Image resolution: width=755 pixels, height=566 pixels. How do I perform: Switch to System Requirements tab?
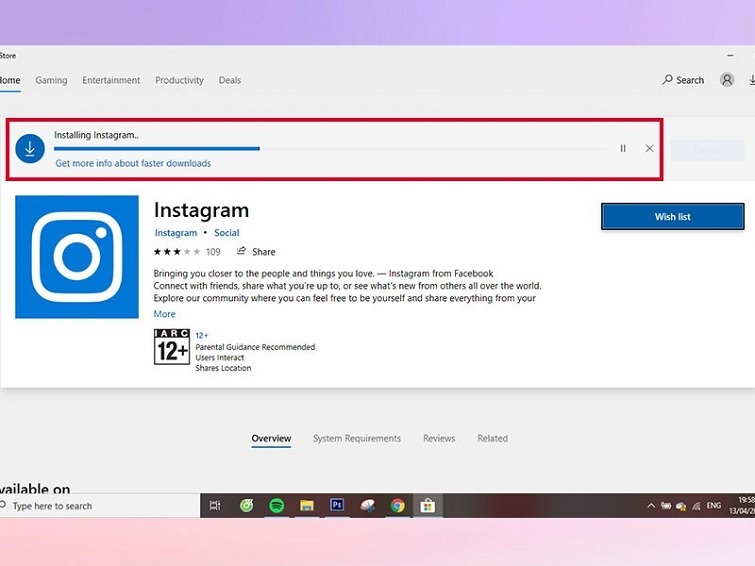357,438
